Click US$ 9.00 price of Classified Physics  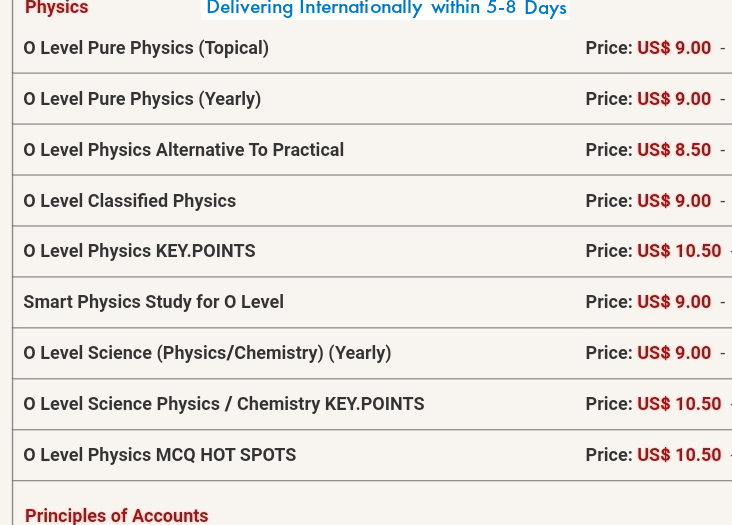coord(674,201)
